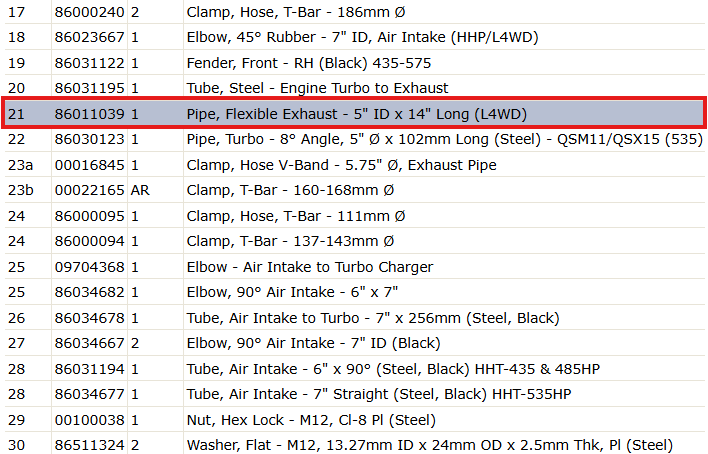Click Elbow, 90° Air Intake - 6" x 7"
The image size is (708, 454).
pos(292,292)
